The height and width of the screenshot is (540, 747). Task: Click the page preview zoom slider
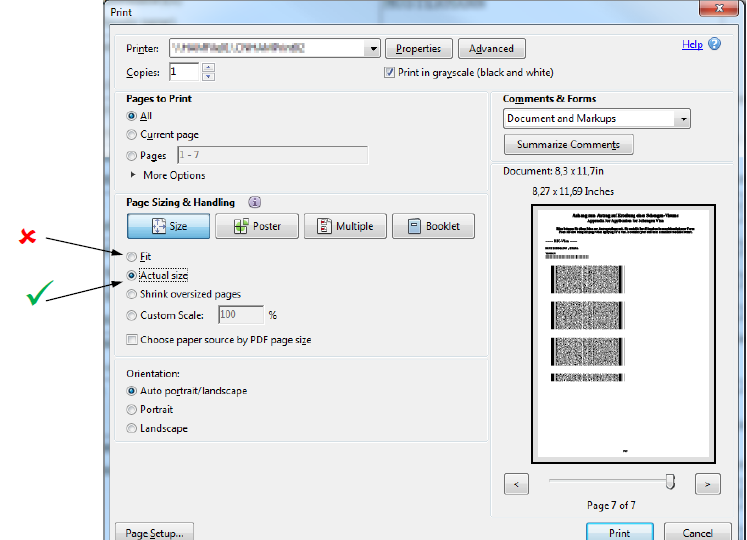point(610,483)
